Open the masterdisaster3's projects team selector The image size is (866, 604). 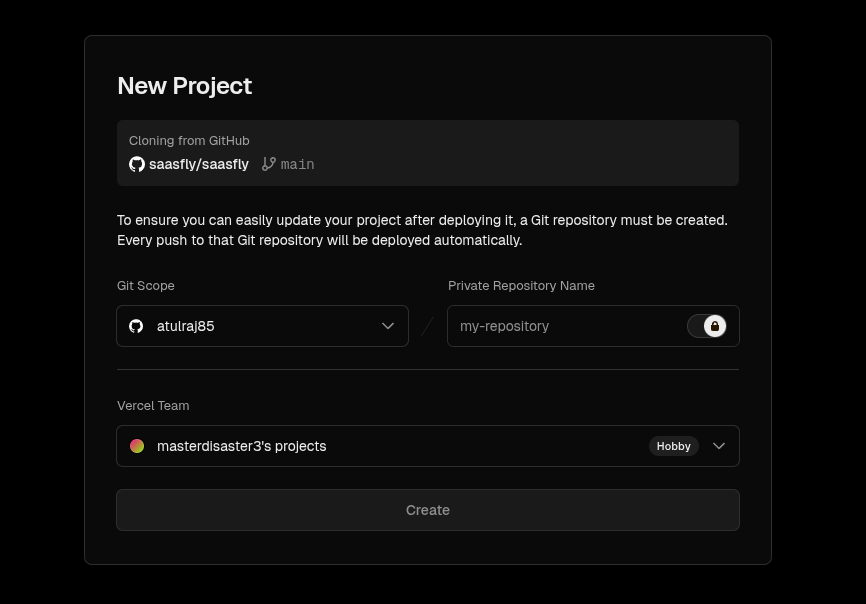428,446
